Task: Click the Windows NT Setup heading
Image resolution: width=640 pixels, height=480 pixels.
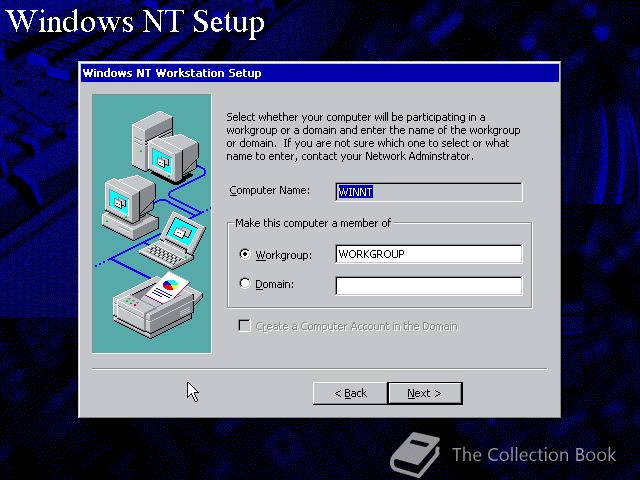Action: [x=136, y=21]
